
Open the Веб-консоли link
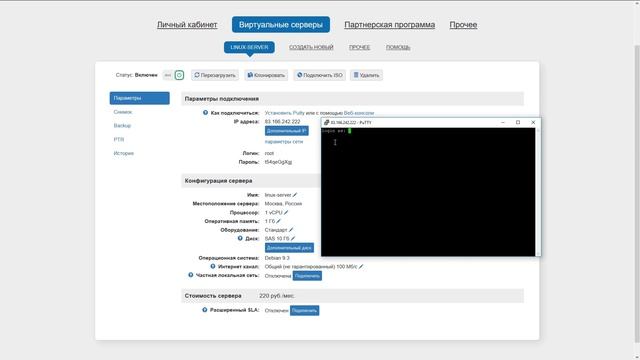(359, 113)
